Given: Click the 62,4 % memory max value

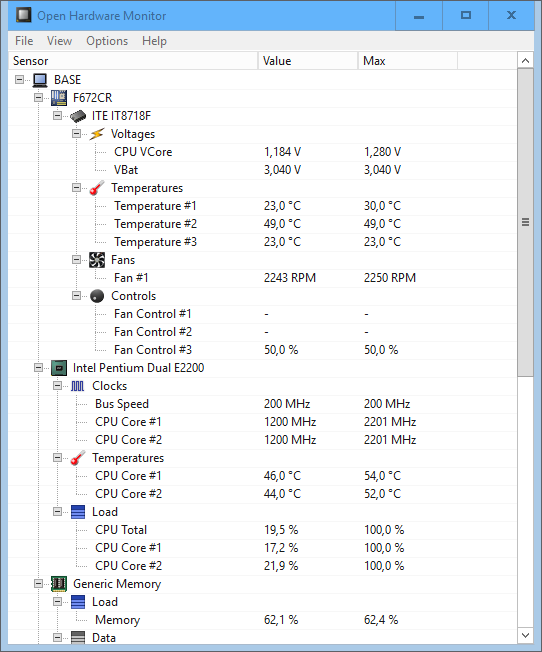Looking at the screenshot, I should point(381,620).
